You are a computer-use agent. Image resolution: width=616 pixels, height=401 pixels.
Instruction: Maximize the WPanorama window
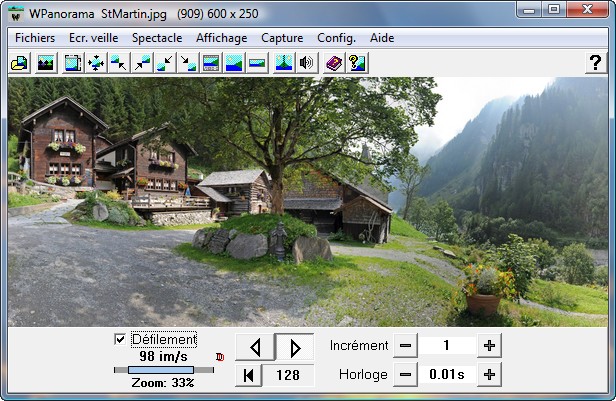coord(554,9)
